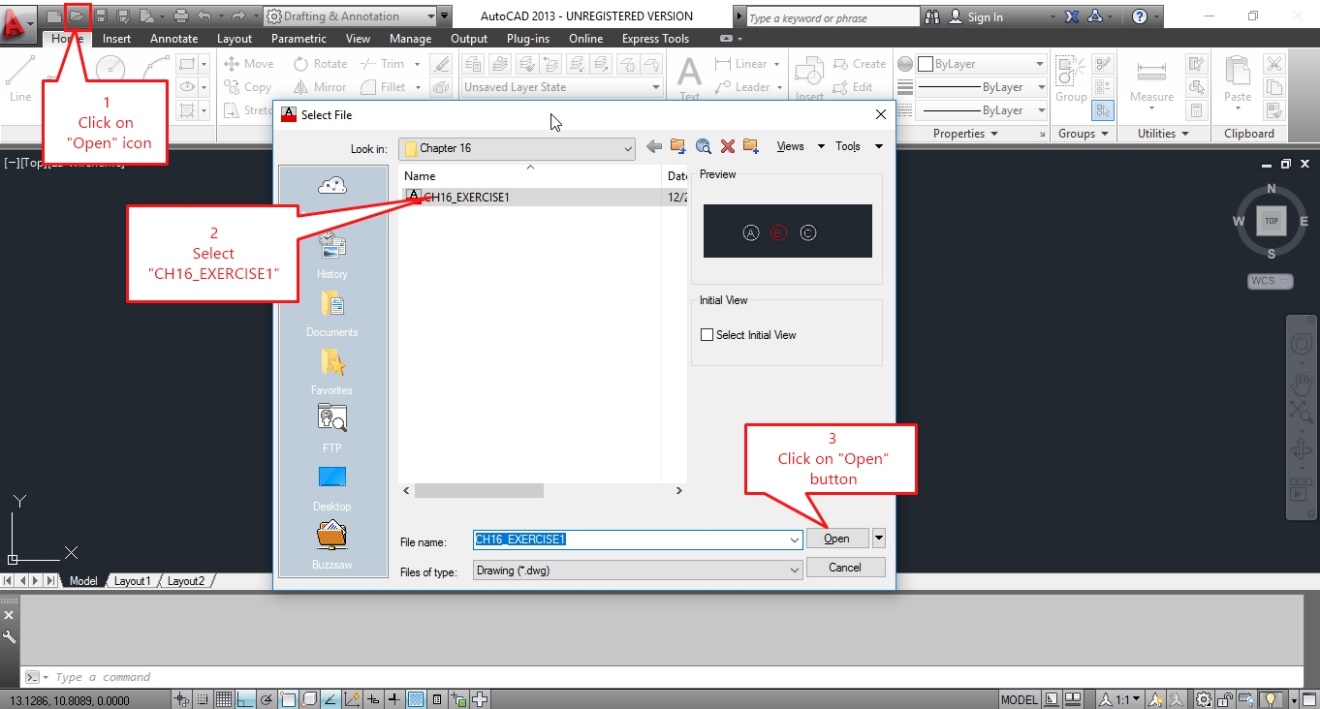Switch to the Annotate ribbon tab

pyautogui.click(x=173, y=38)
